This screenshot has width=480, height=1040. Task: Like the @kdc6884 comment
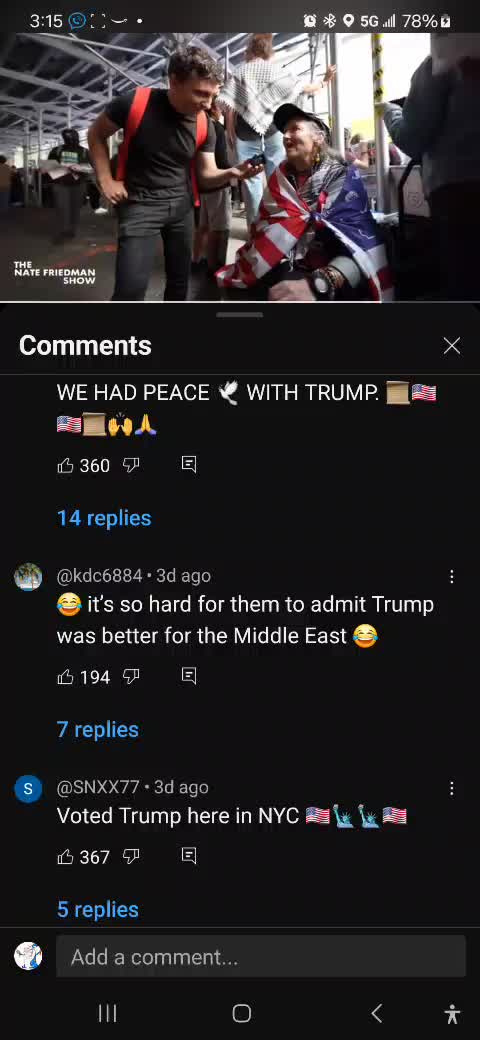tap(66, 677)
